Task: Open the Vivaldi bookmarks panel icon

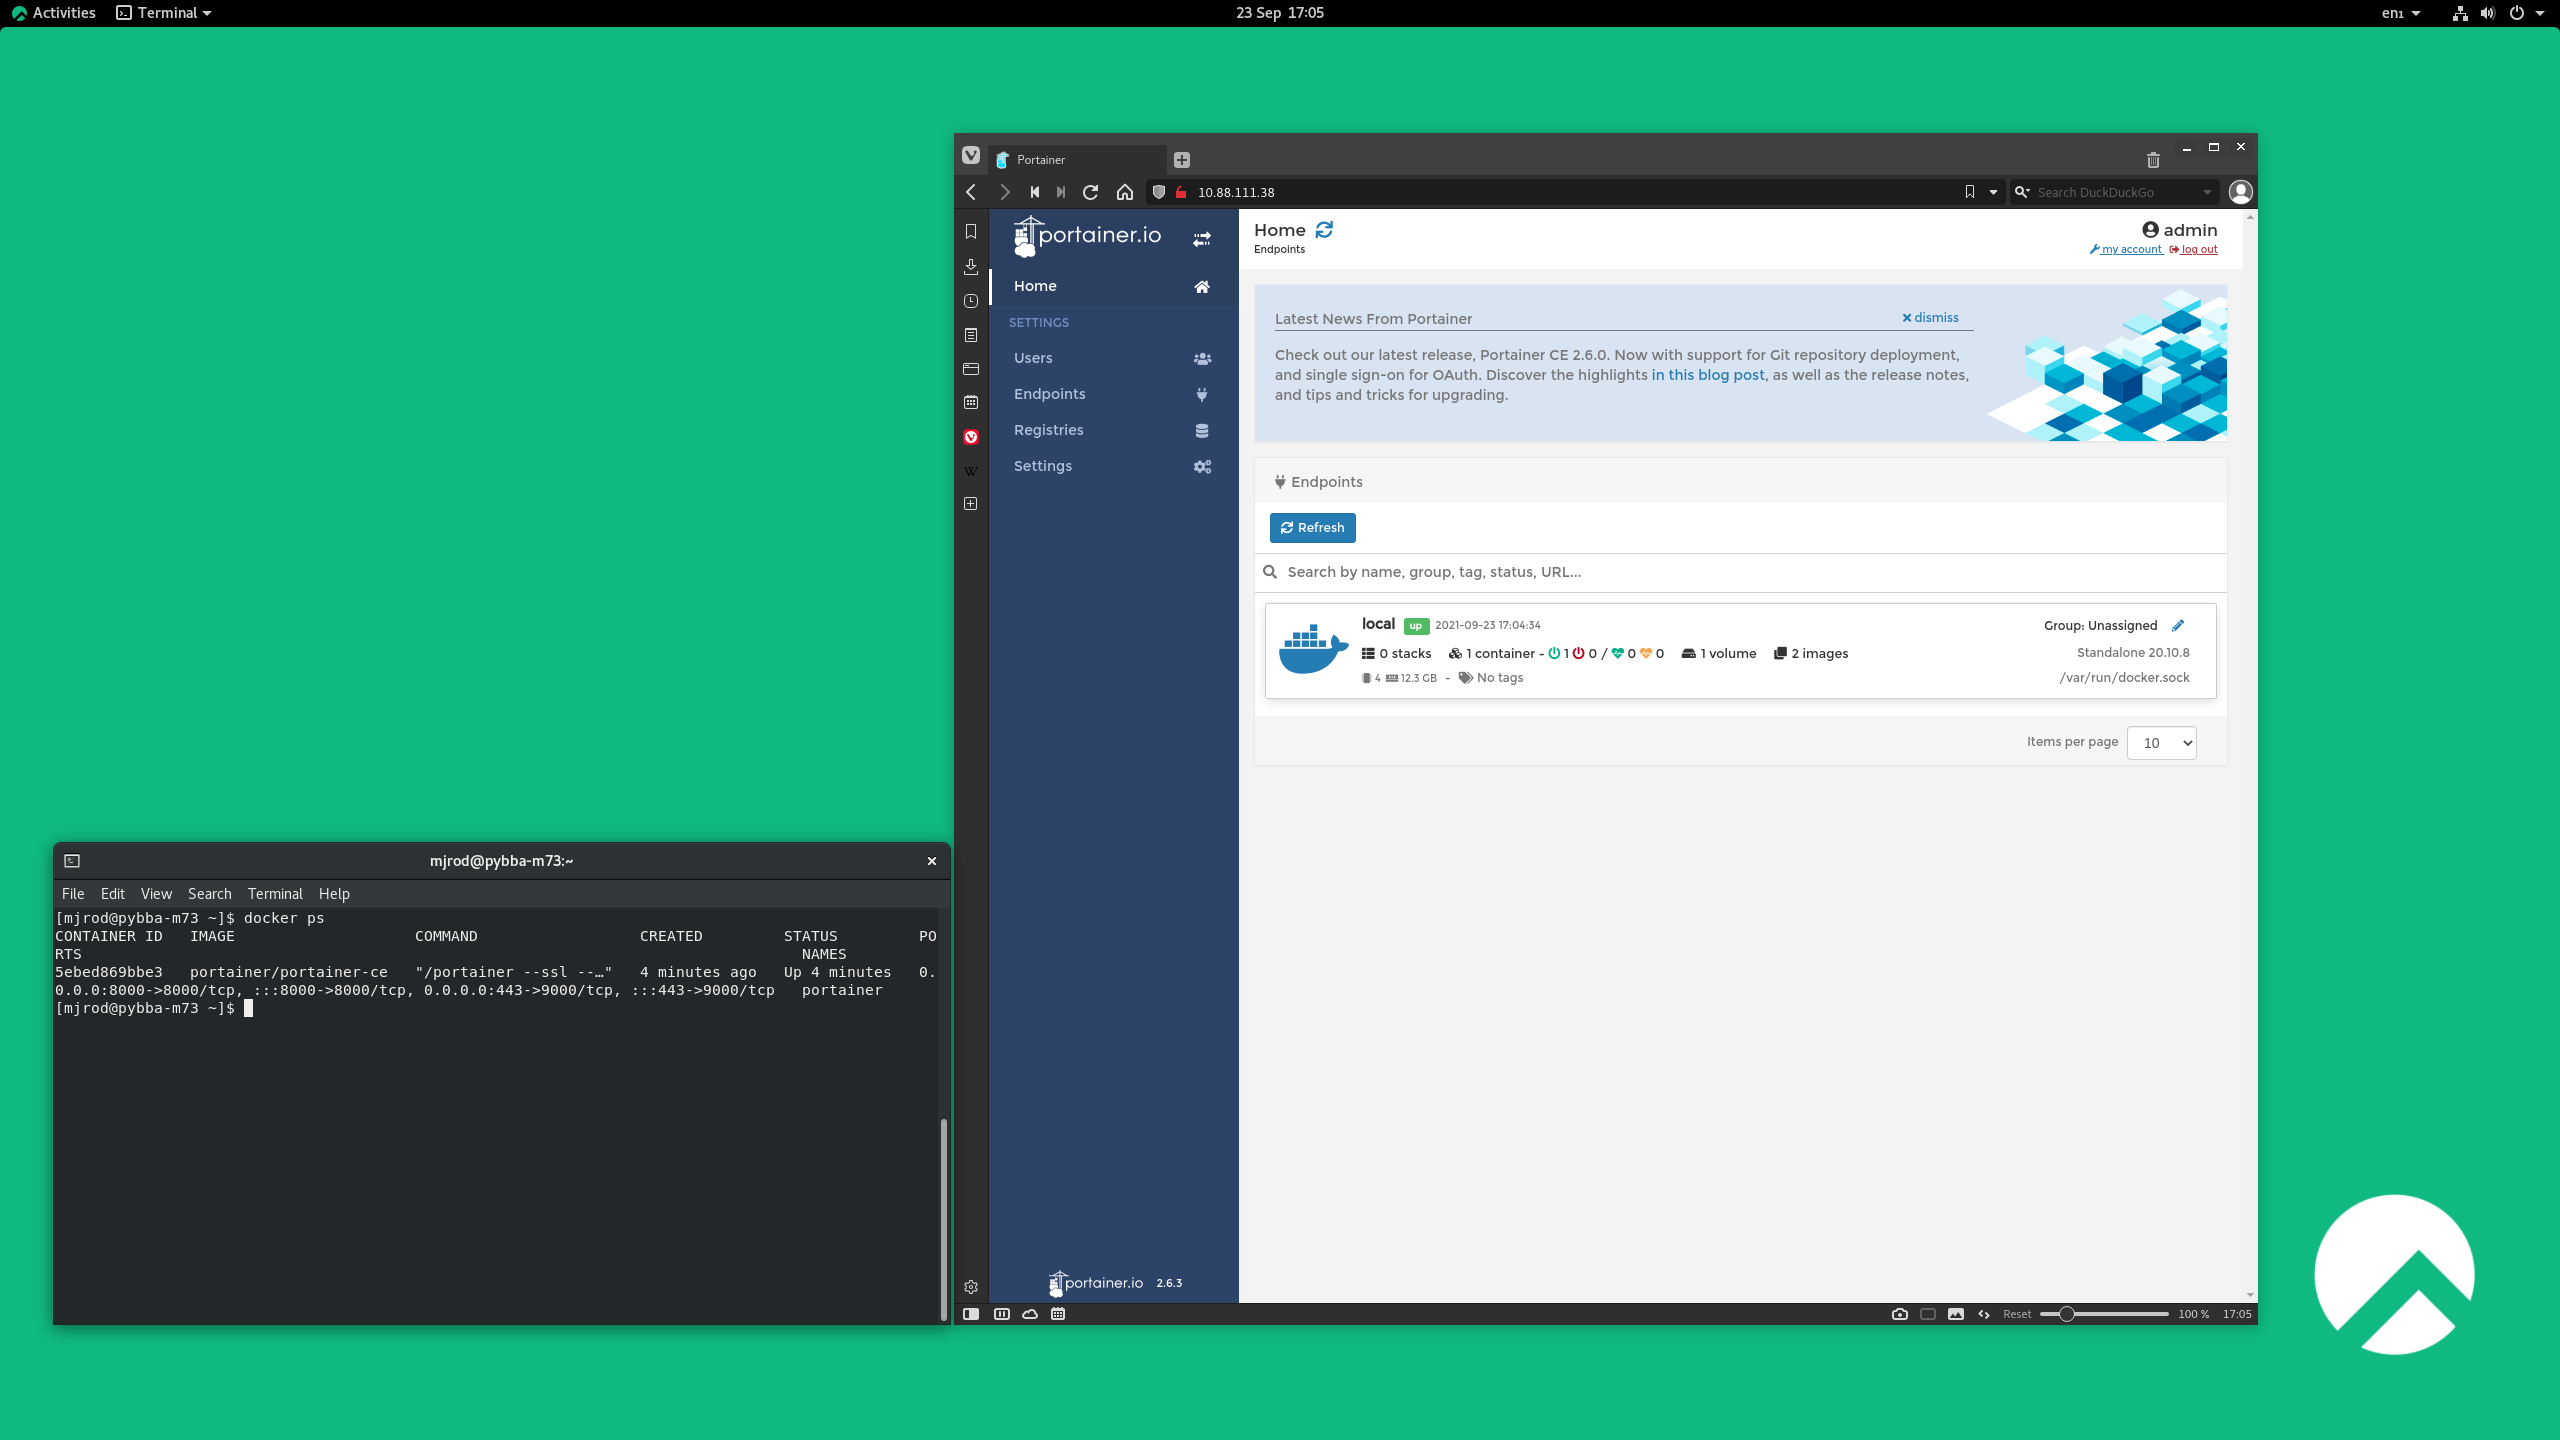Action: 970,232
